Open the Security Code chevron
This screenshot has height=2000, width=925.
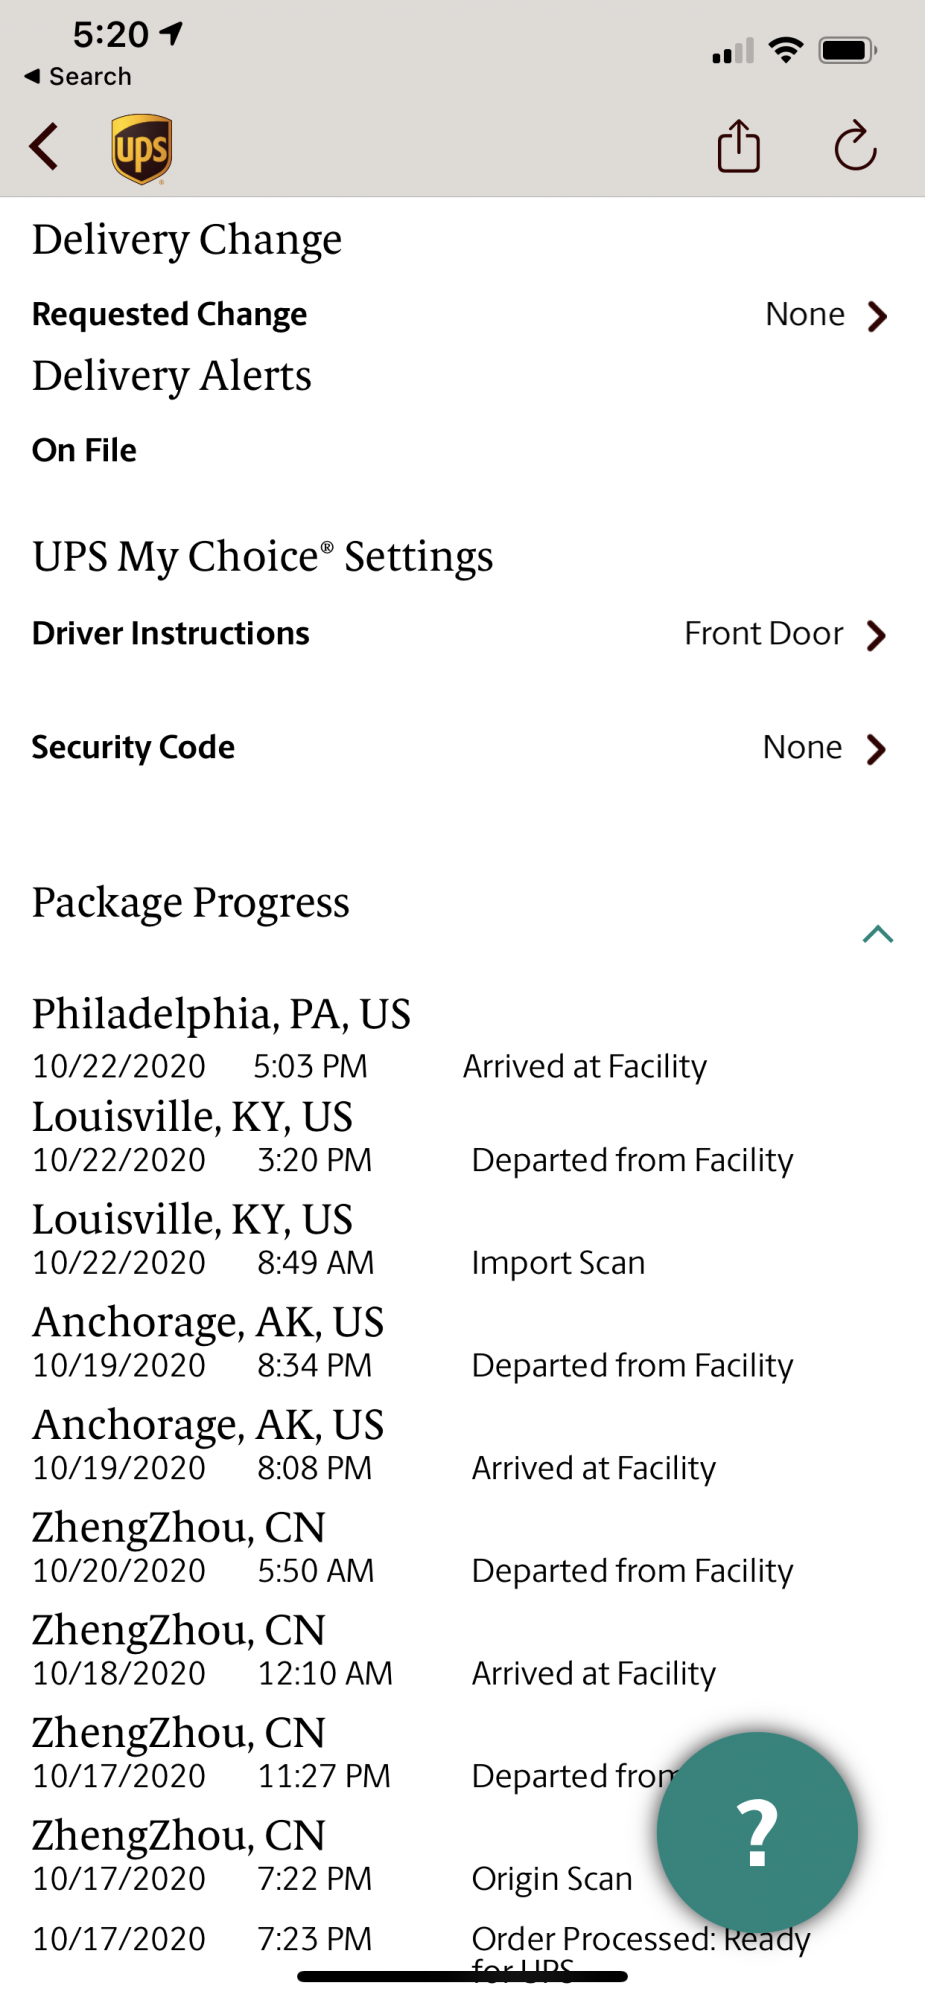pos(877,749)
